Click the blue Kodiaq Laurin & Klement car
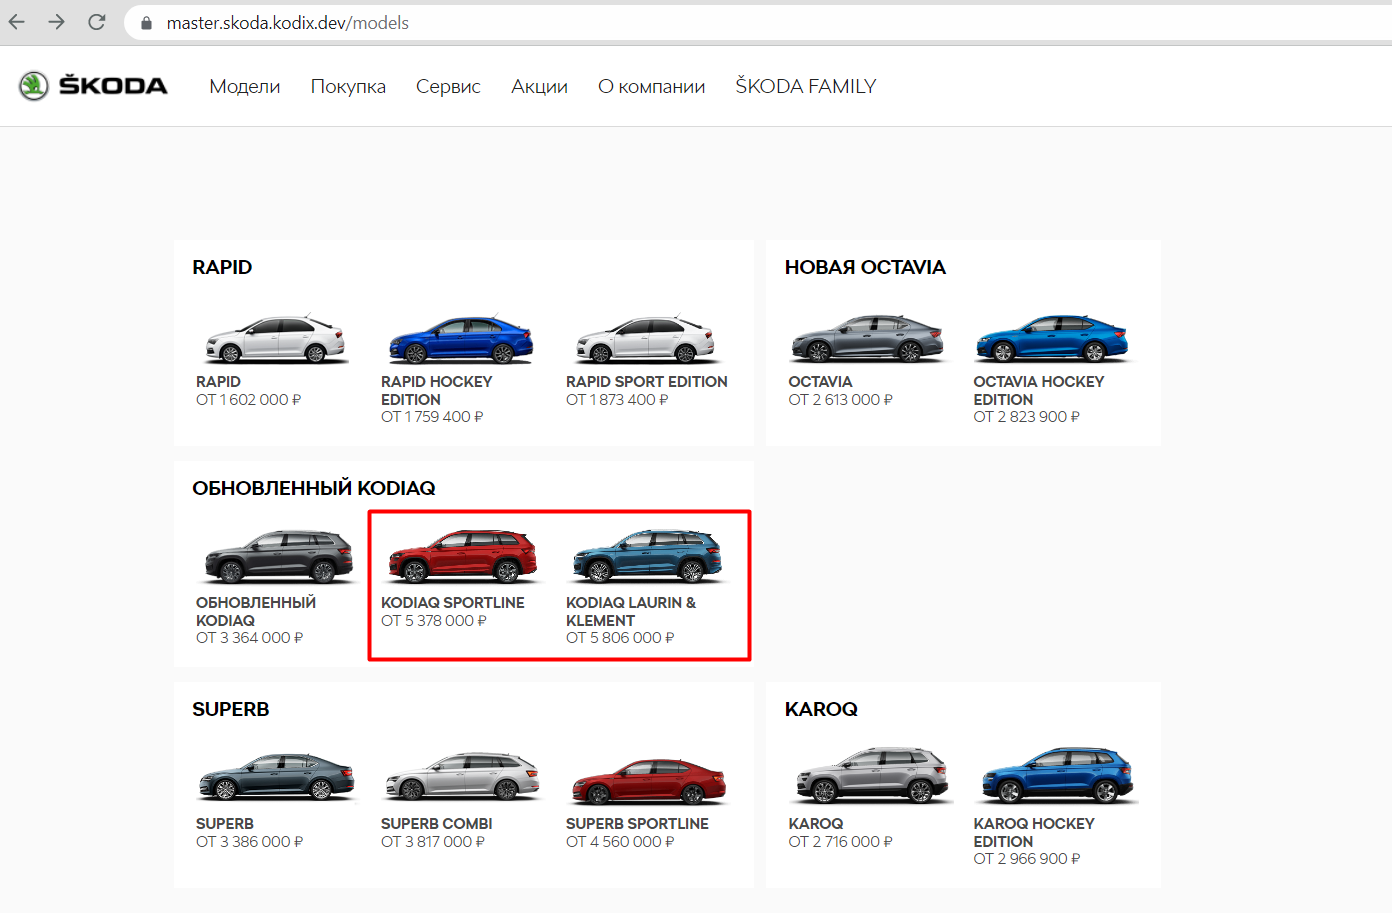 [x=647, y=556]
